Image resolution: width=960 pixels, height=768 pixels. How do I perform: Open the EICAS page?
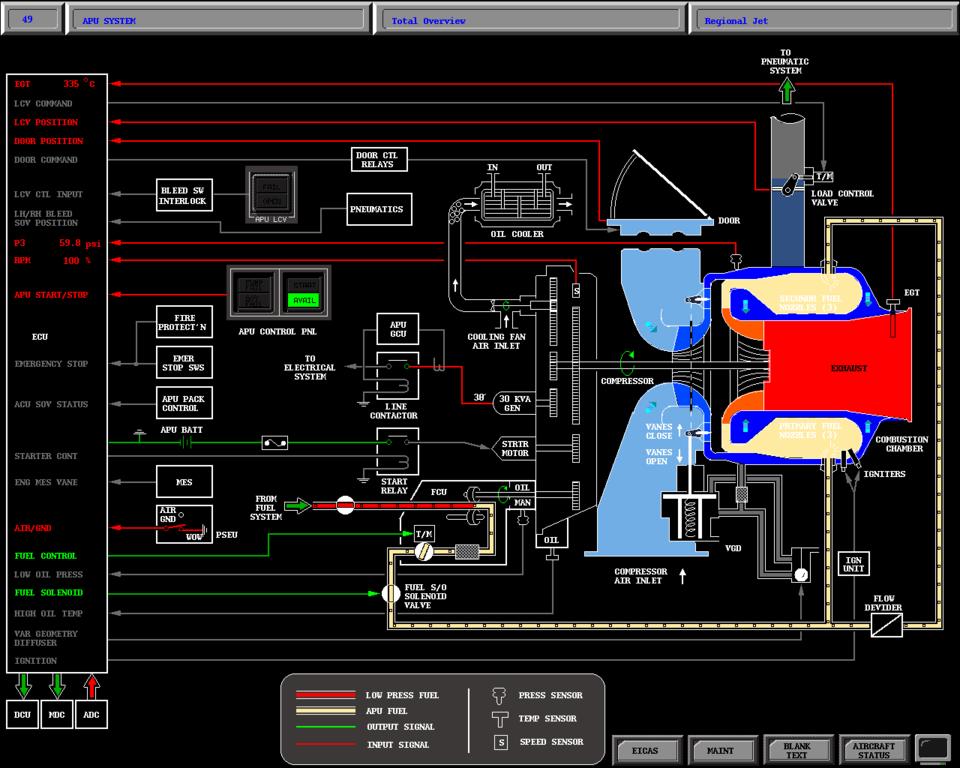(645, 750)
